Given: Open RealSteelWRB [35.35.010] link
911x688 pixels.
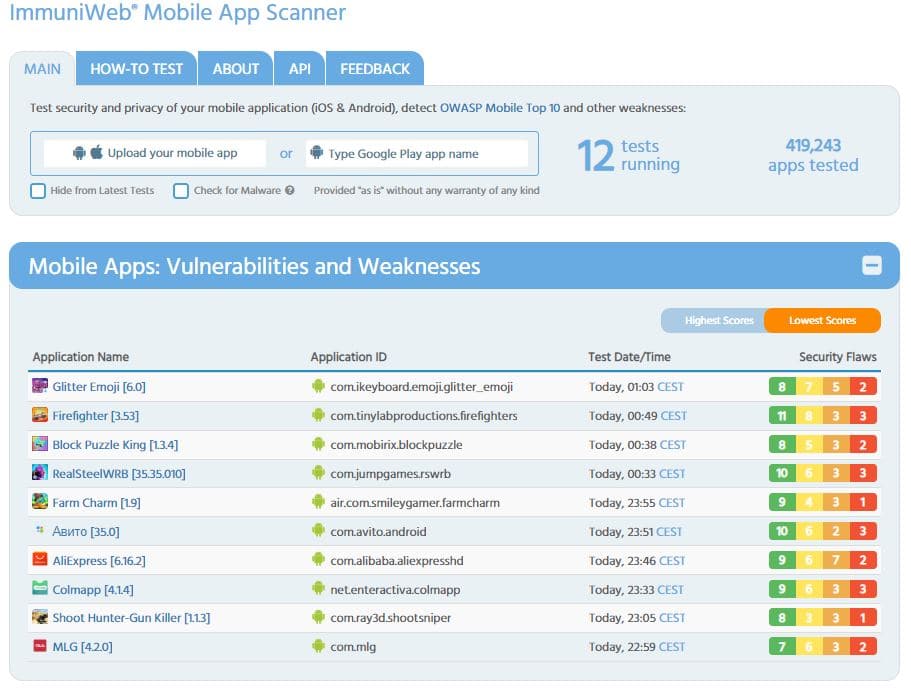Looking at the screenshot, I should [119, 474].
